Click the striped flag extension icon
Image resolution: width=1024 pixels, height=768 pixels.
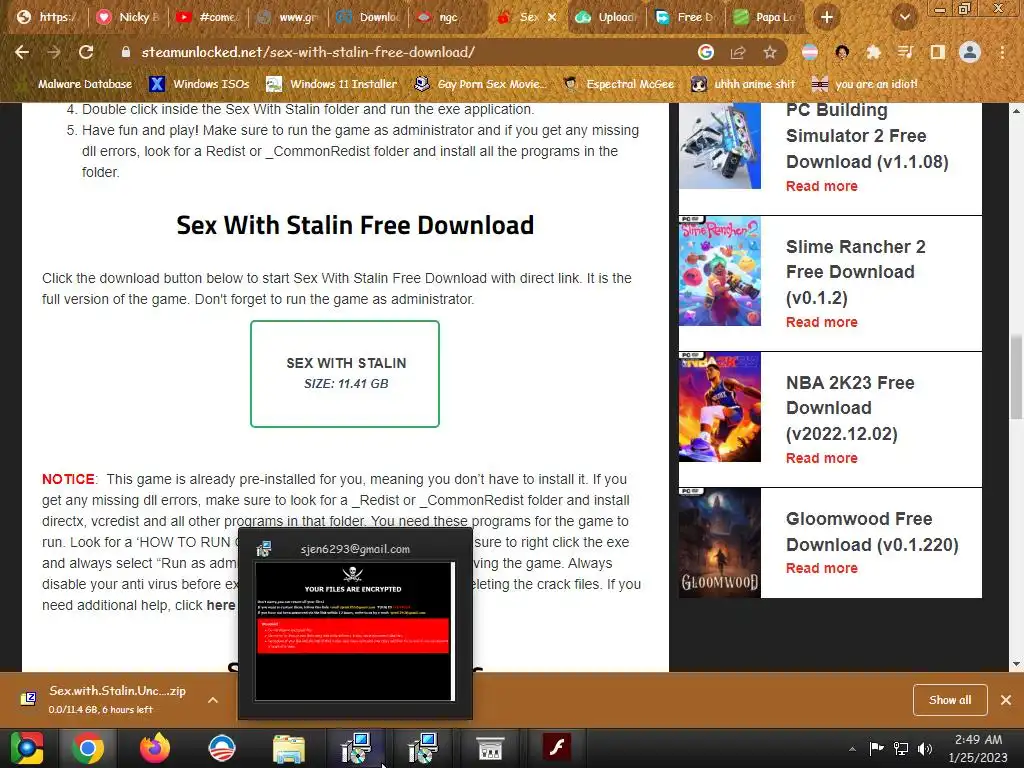click(x=810, y=52)
